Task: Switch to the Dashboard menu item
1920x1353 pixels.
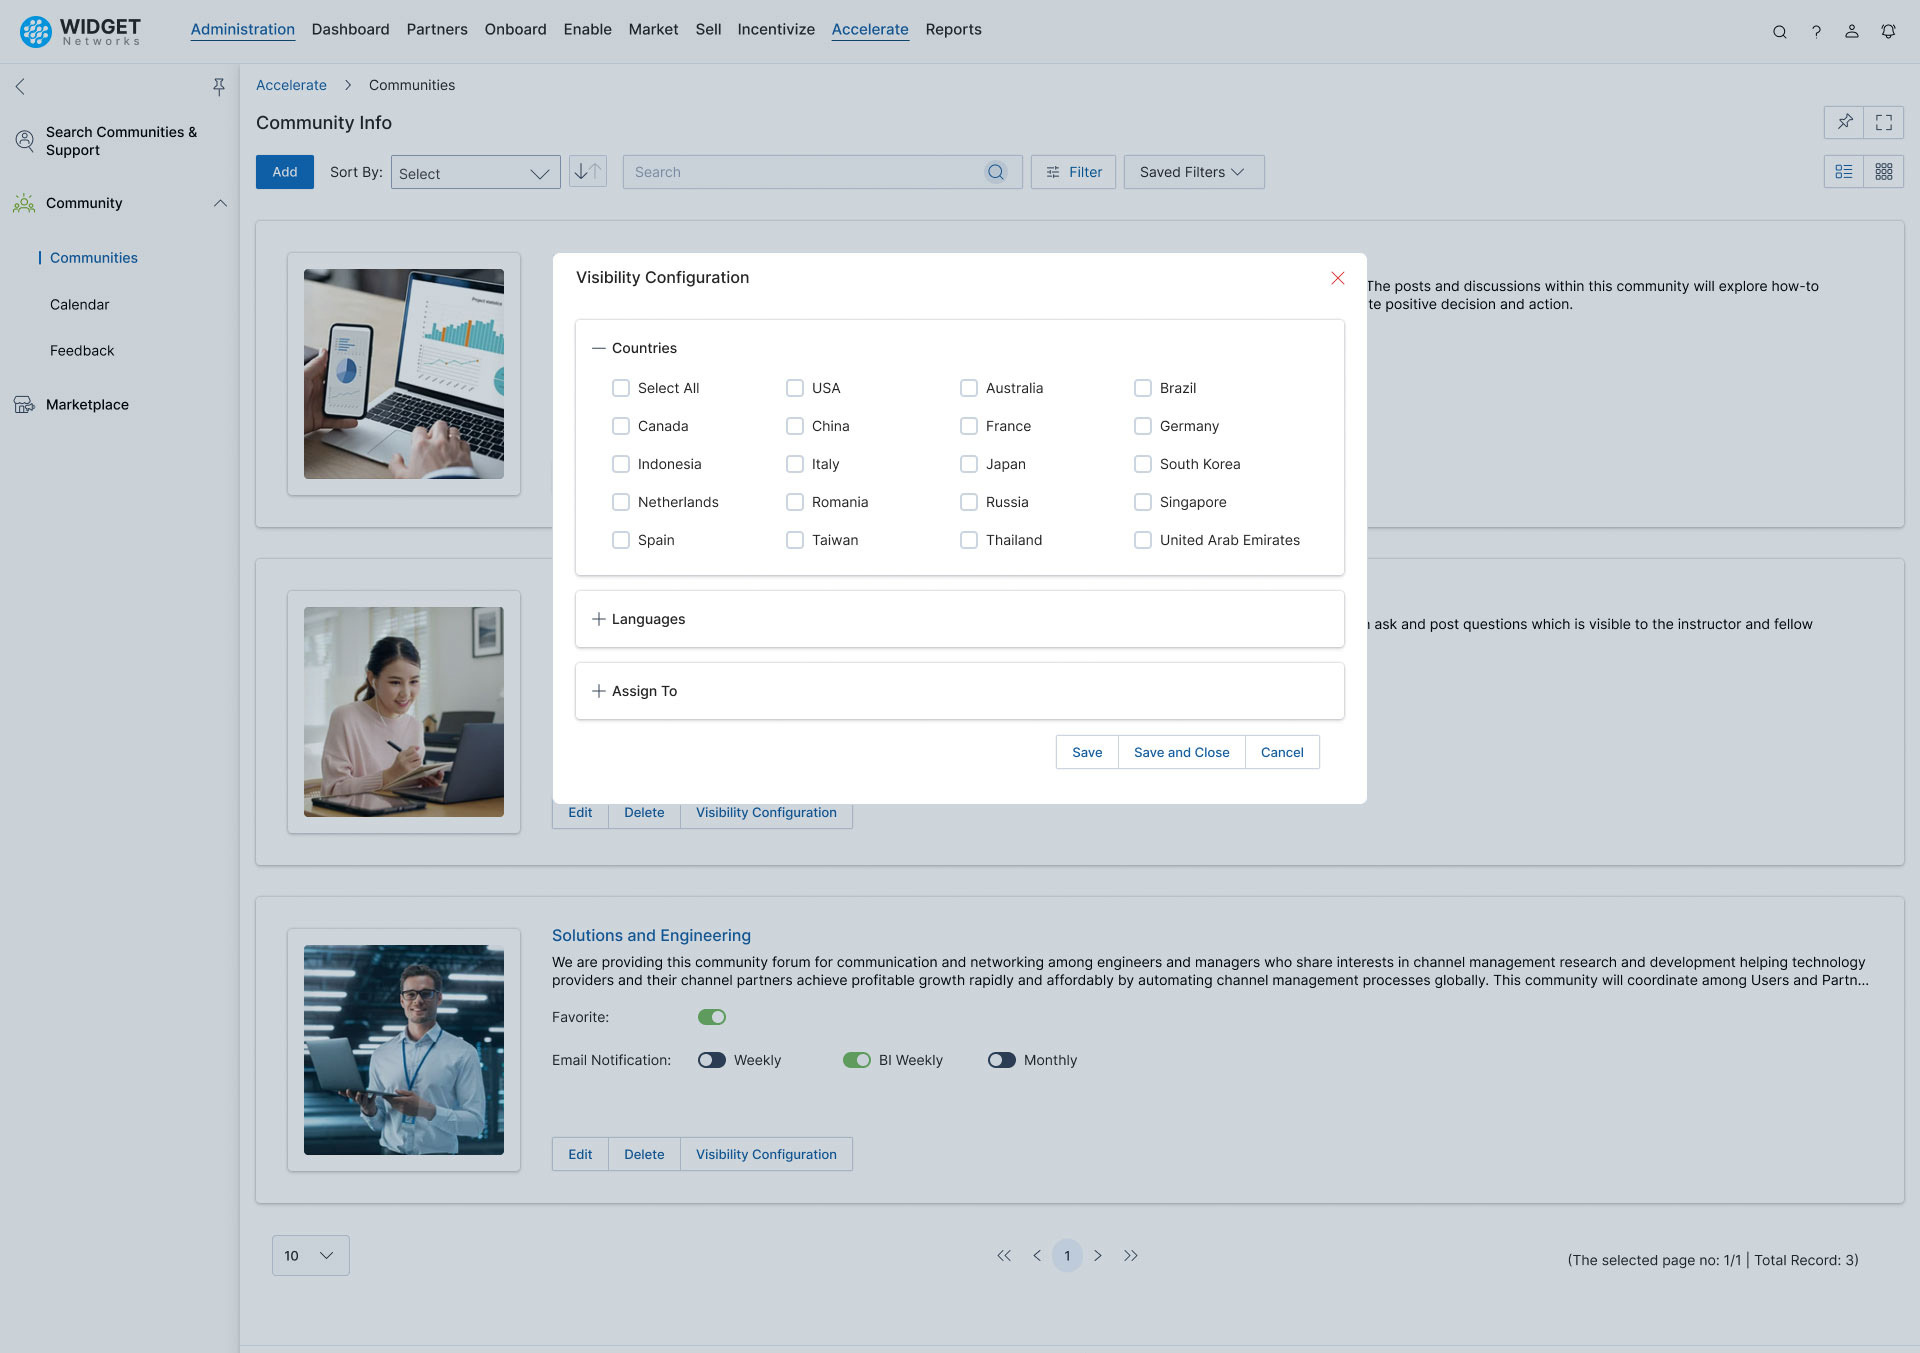Action: pyautogui.click(x=350, y=29)
